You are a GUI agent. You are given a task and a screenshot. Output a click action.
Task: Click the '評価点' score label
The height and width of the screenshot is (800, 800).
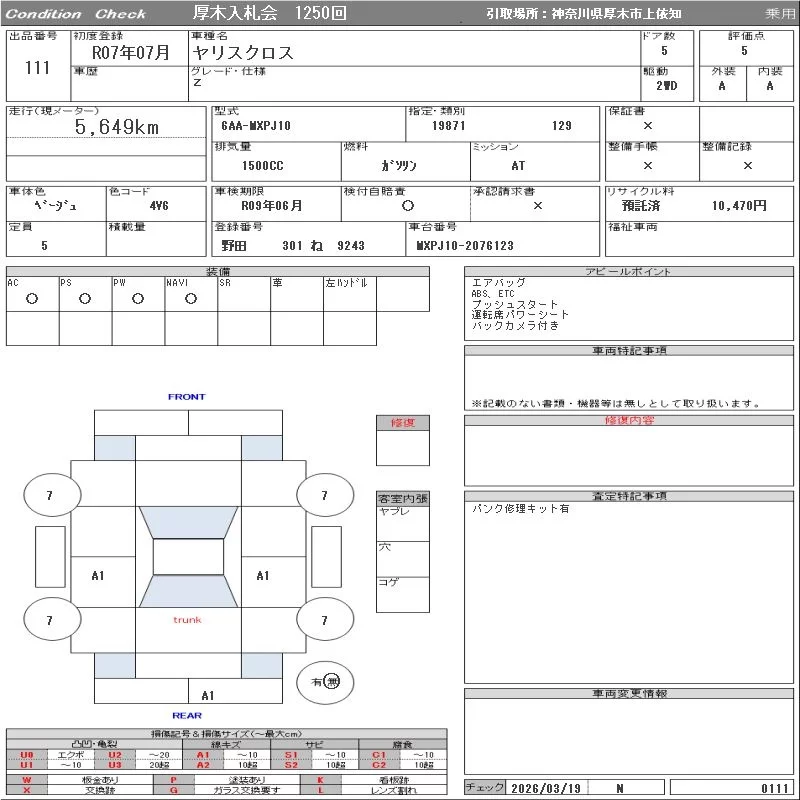point(746,36)
